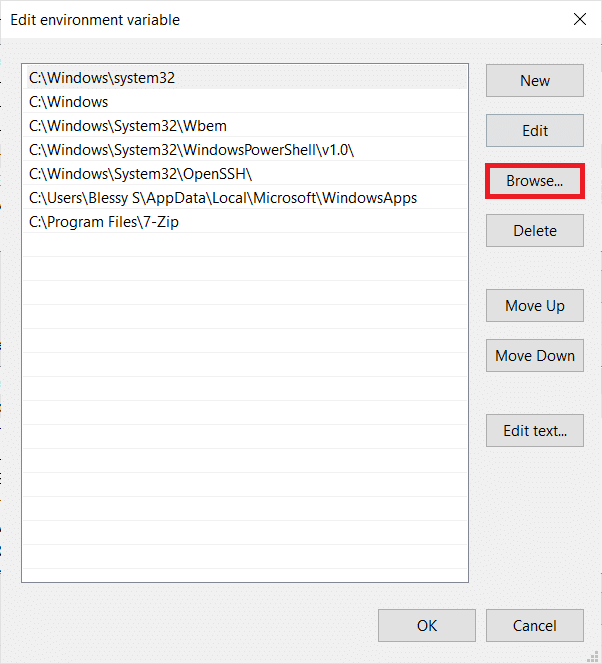The width and height of the screenshot is (602, 664).
Task: Delete the selected path entry
Action: pyautogui.click(x=535, y=231)
